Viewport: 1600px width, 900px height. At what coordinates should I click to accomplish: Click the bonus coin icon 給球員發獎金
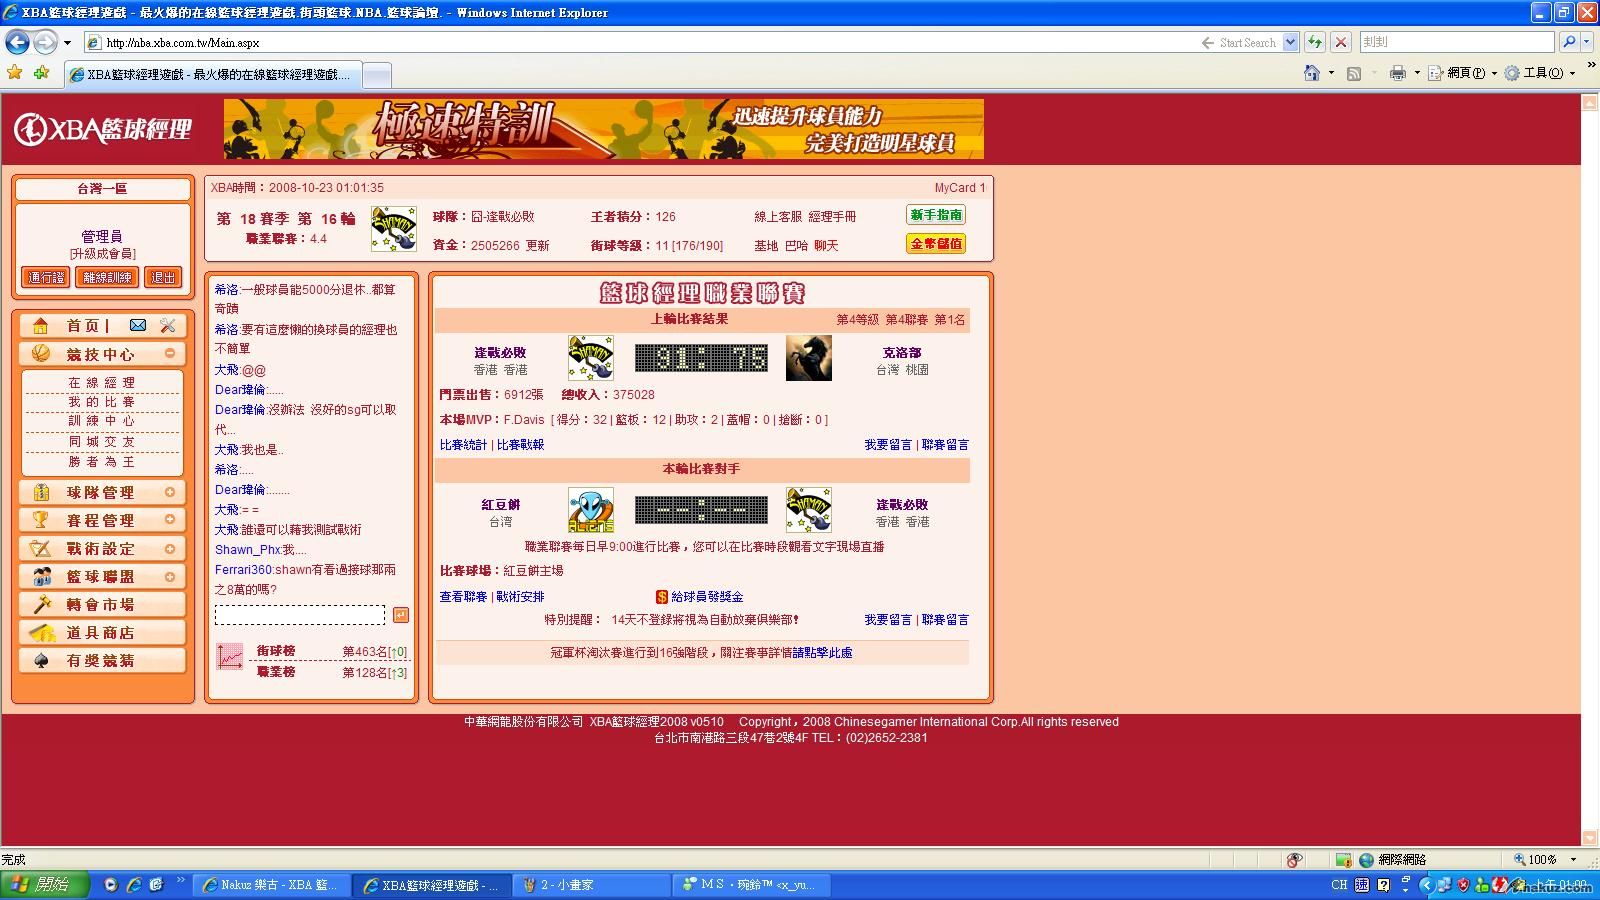661,597
